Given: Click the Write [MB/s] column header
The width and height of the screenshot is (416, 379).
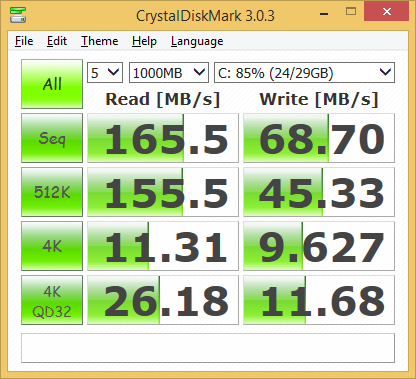Looking at the screenshot, I should click(319, 99).
